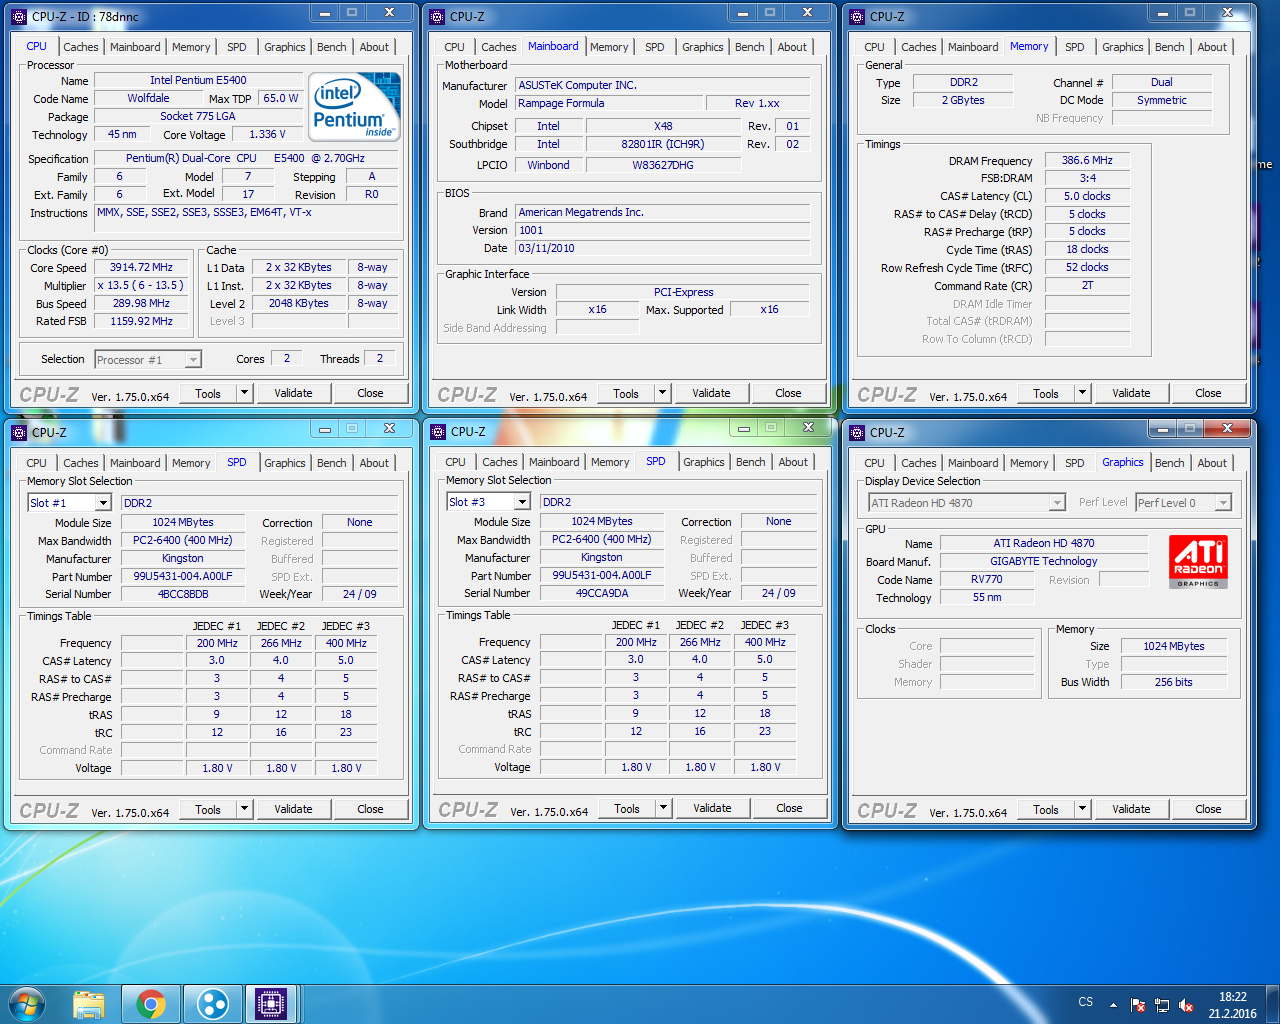Select the SPD tab in the Memory window

coord(1075,47)
